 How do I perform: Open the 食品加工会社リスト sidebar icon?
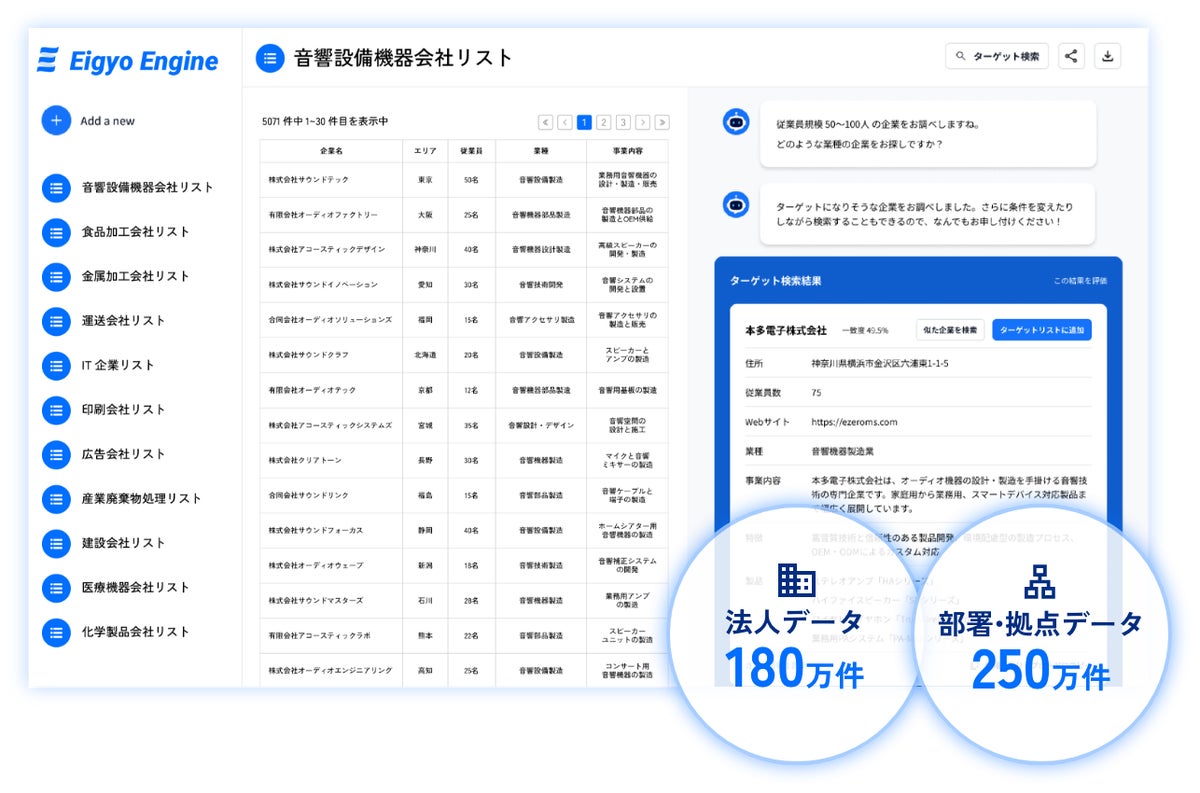(x=56, y=232)
